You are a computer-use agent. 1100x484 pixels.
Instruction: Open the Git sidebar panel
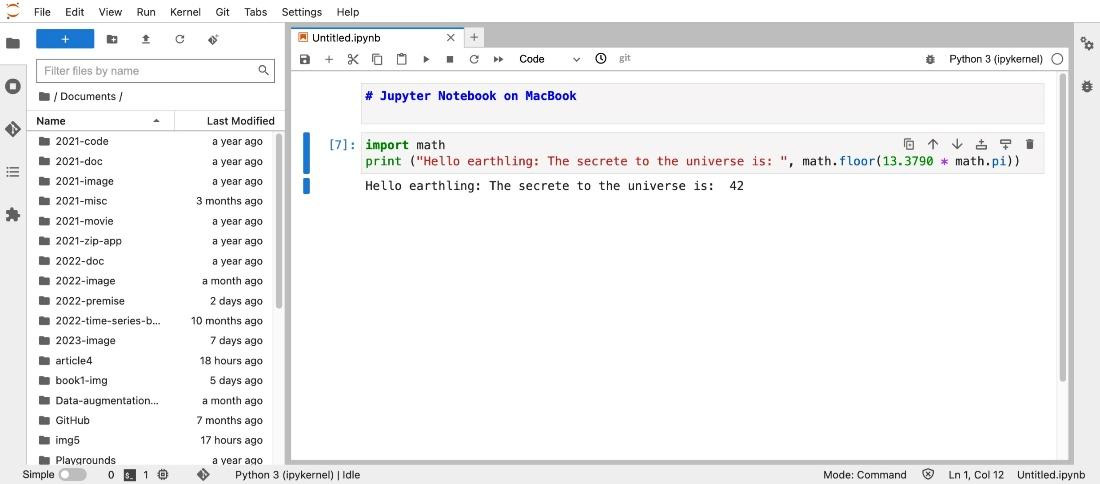(13, 129)
